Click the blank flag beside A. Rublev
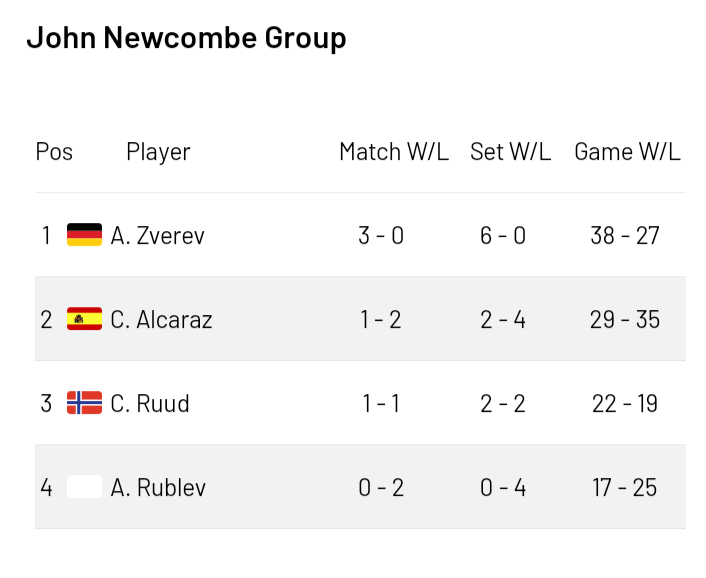Image resolution: width=706 pixels, height=578 pixels. [x=84, y=487]
